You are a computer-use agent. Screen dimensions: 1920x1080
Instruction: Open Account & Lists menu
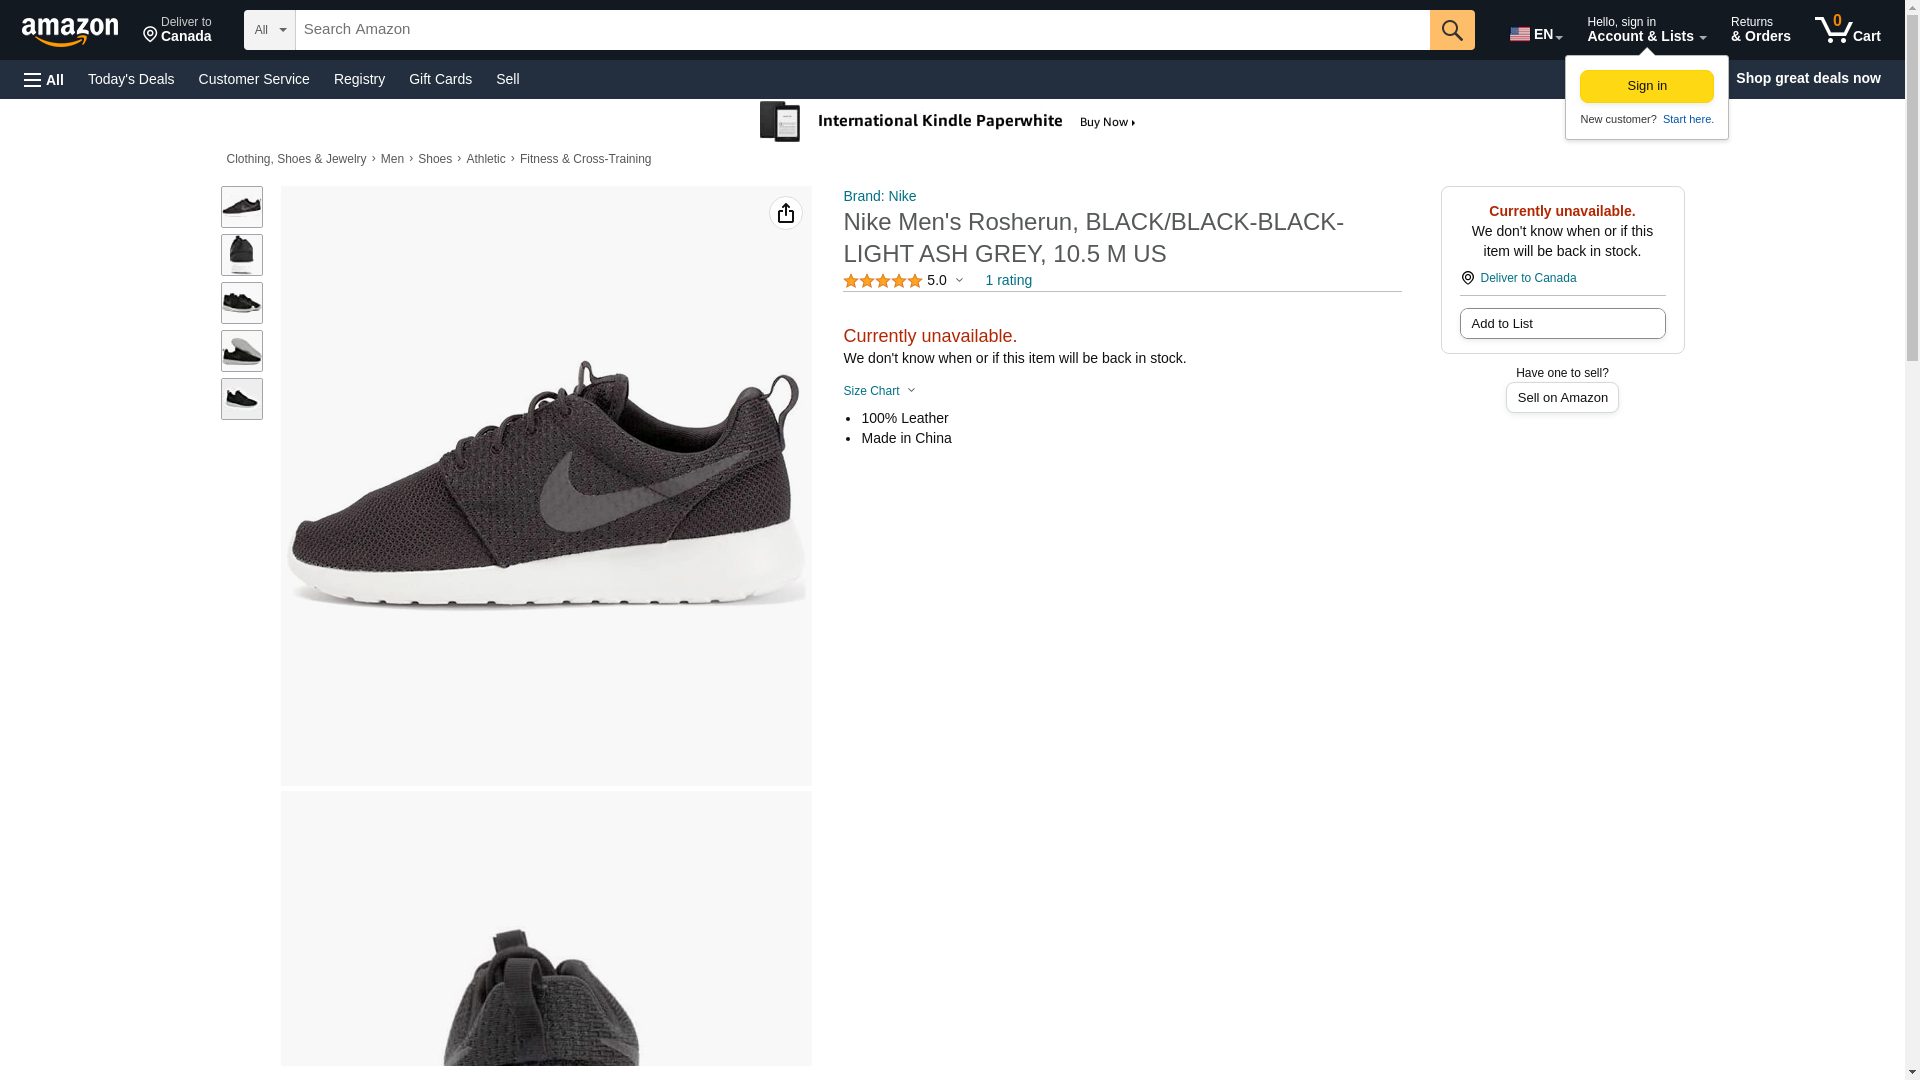coord(1645,30)
